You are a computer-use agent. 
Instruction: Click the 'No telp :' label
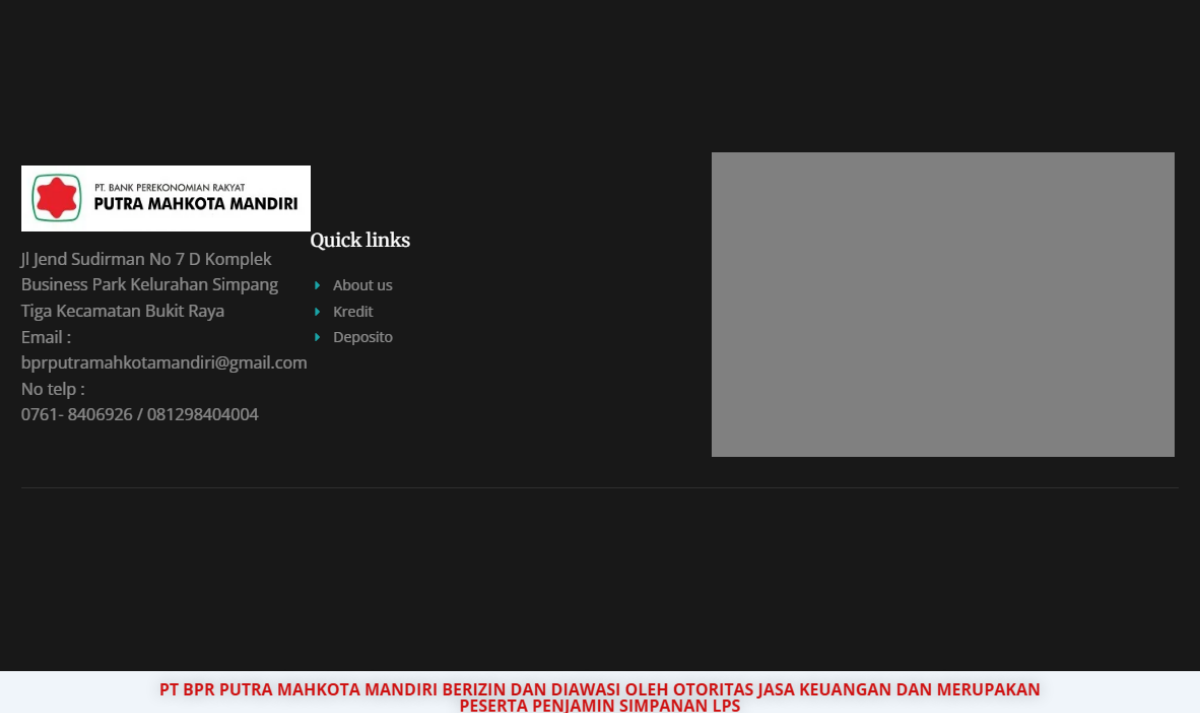click(53, 389)
